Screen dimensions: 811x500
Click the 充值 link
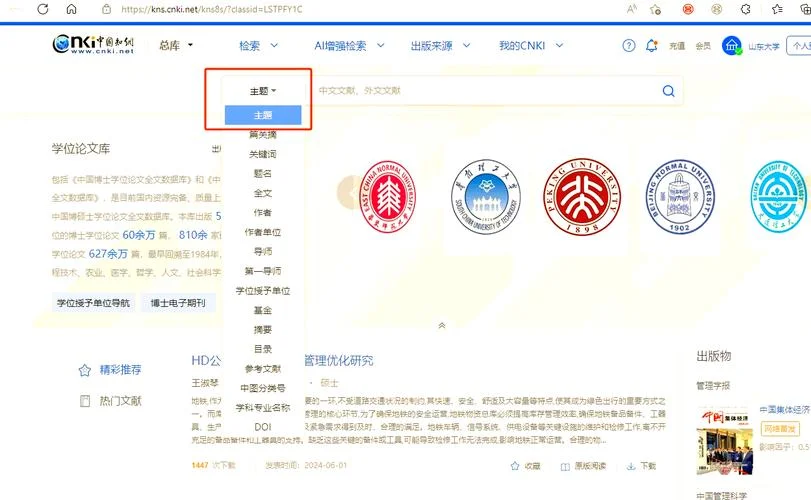pos(677,46)
